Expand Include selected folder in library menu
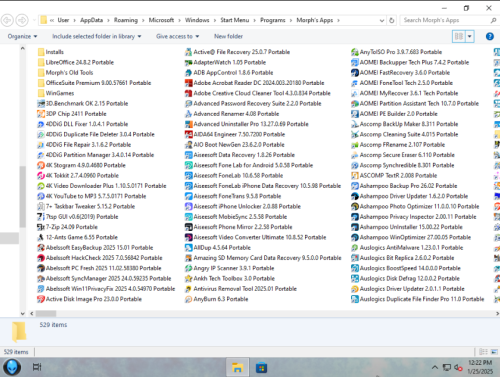 point(97,36)
